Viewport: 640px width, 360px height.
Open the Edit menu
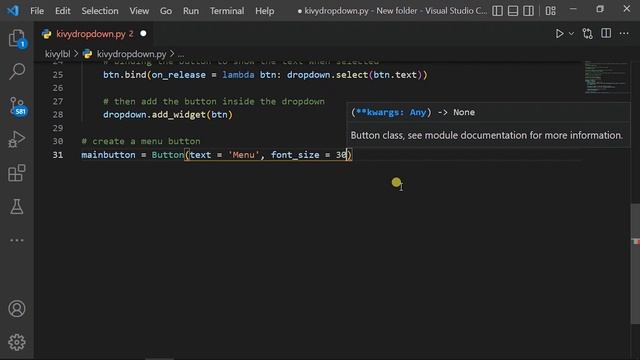click(x=62, y=11)
